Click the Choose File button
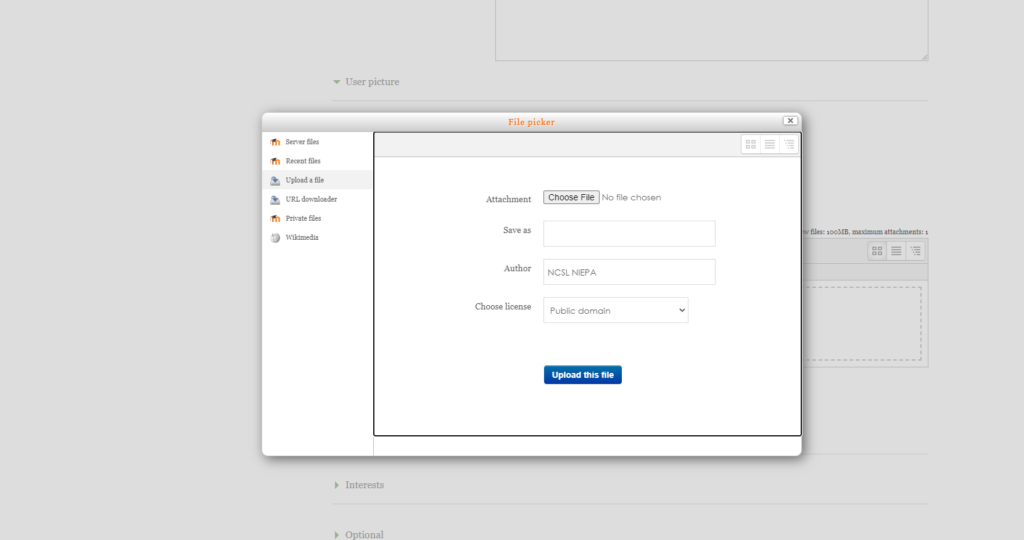This screenshot has height=540, width=1024. [x=571, y=197]
